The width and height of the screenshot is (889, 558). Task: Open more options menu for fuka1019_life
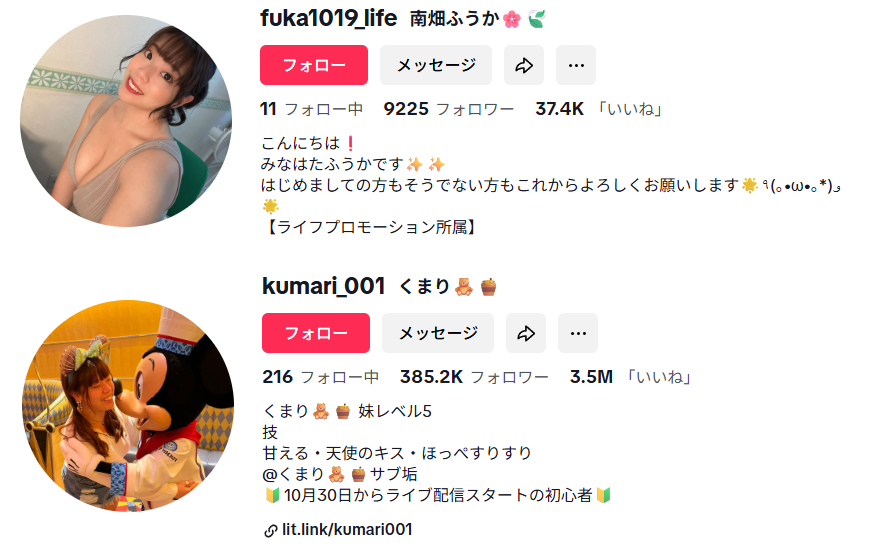(x=576, y=65)
